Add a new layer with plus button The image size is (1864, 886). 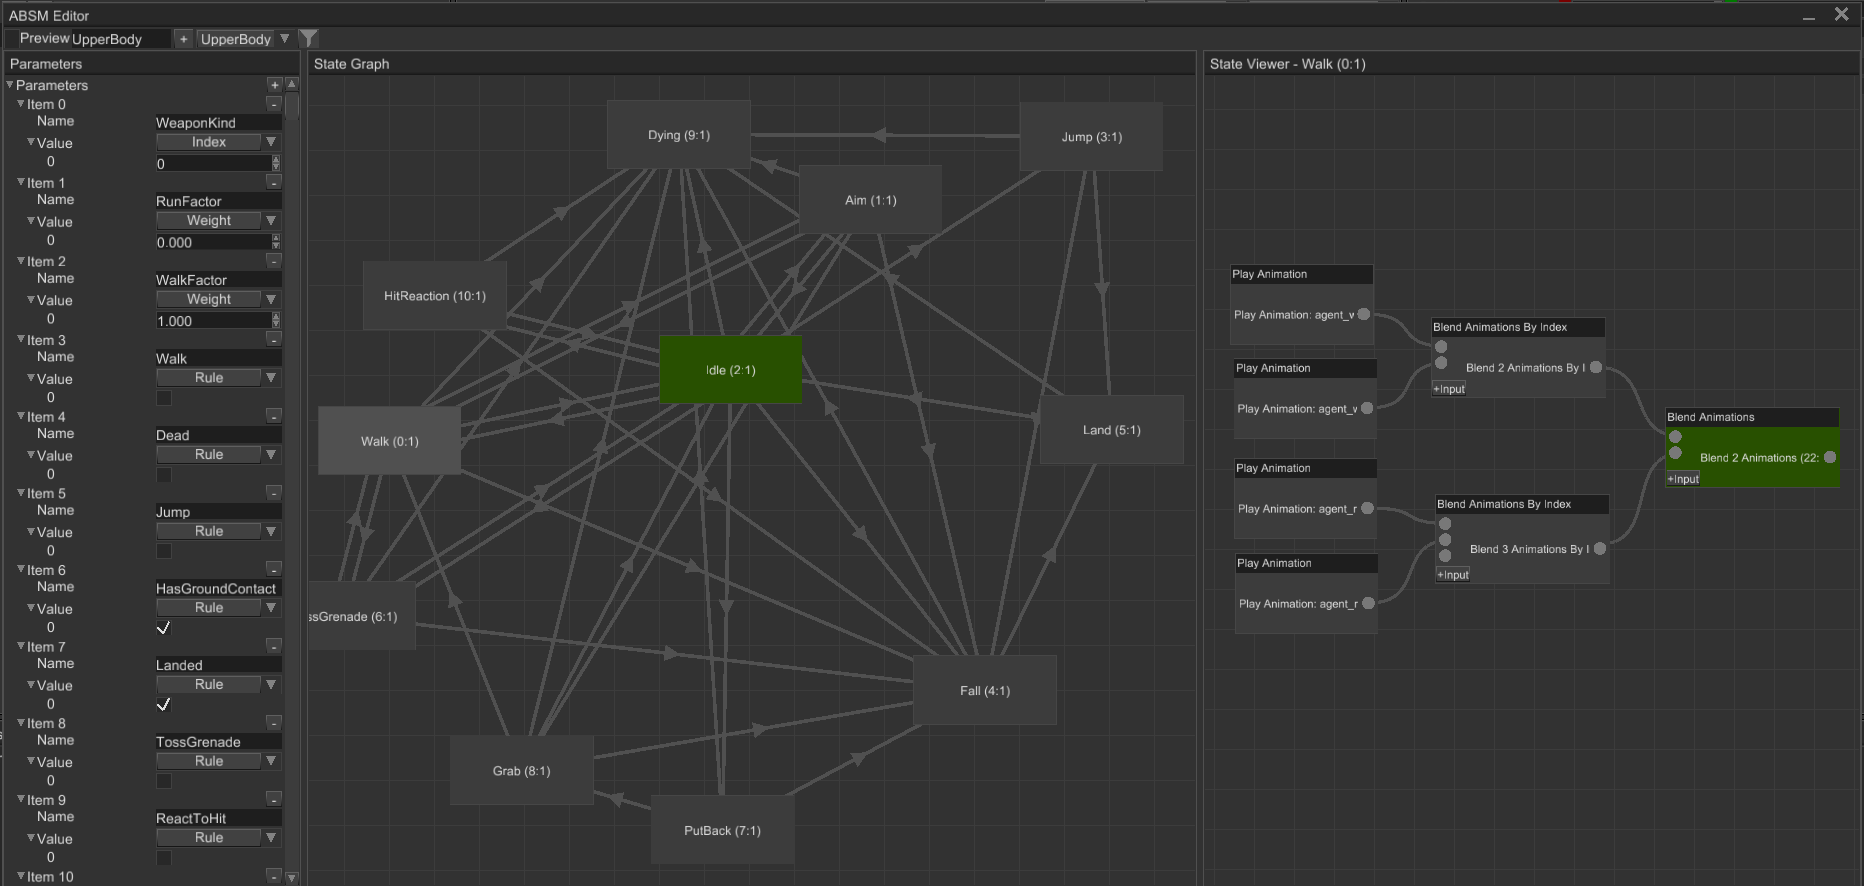pyautogui.click(x=183, y=39)
